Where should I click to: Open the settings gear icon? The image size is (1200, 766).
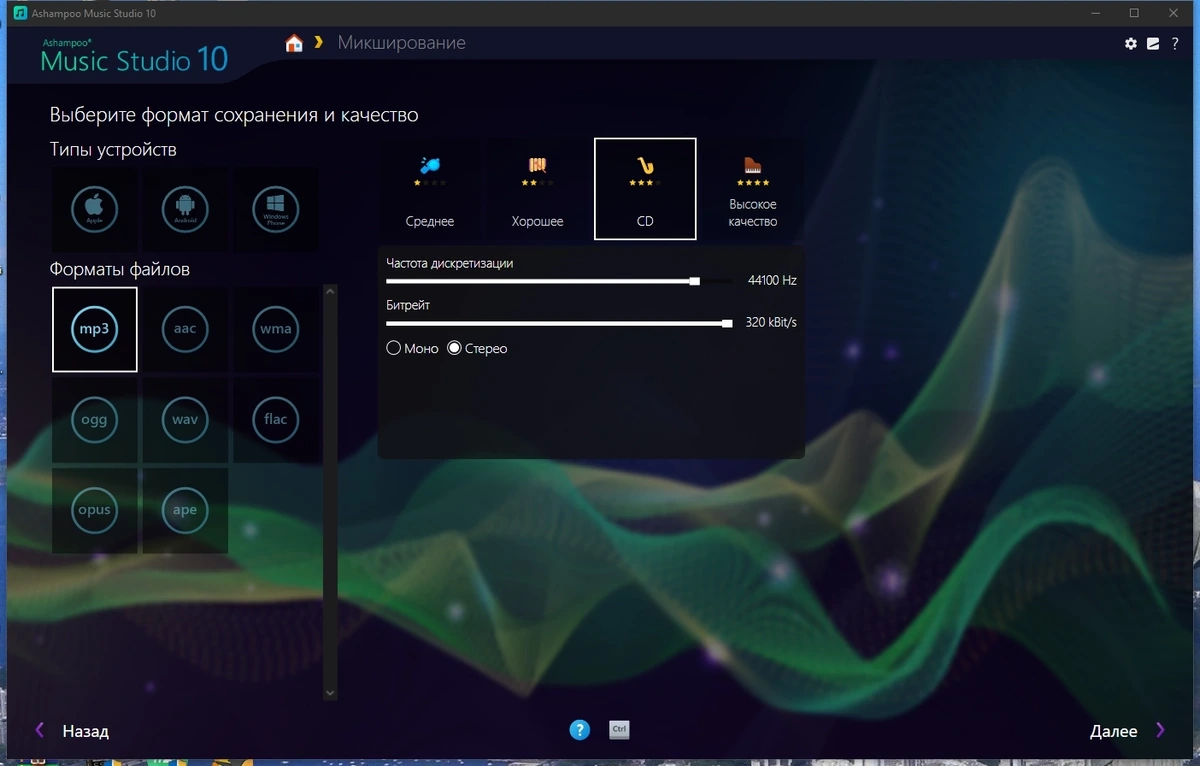click(x=1131, y=44)
